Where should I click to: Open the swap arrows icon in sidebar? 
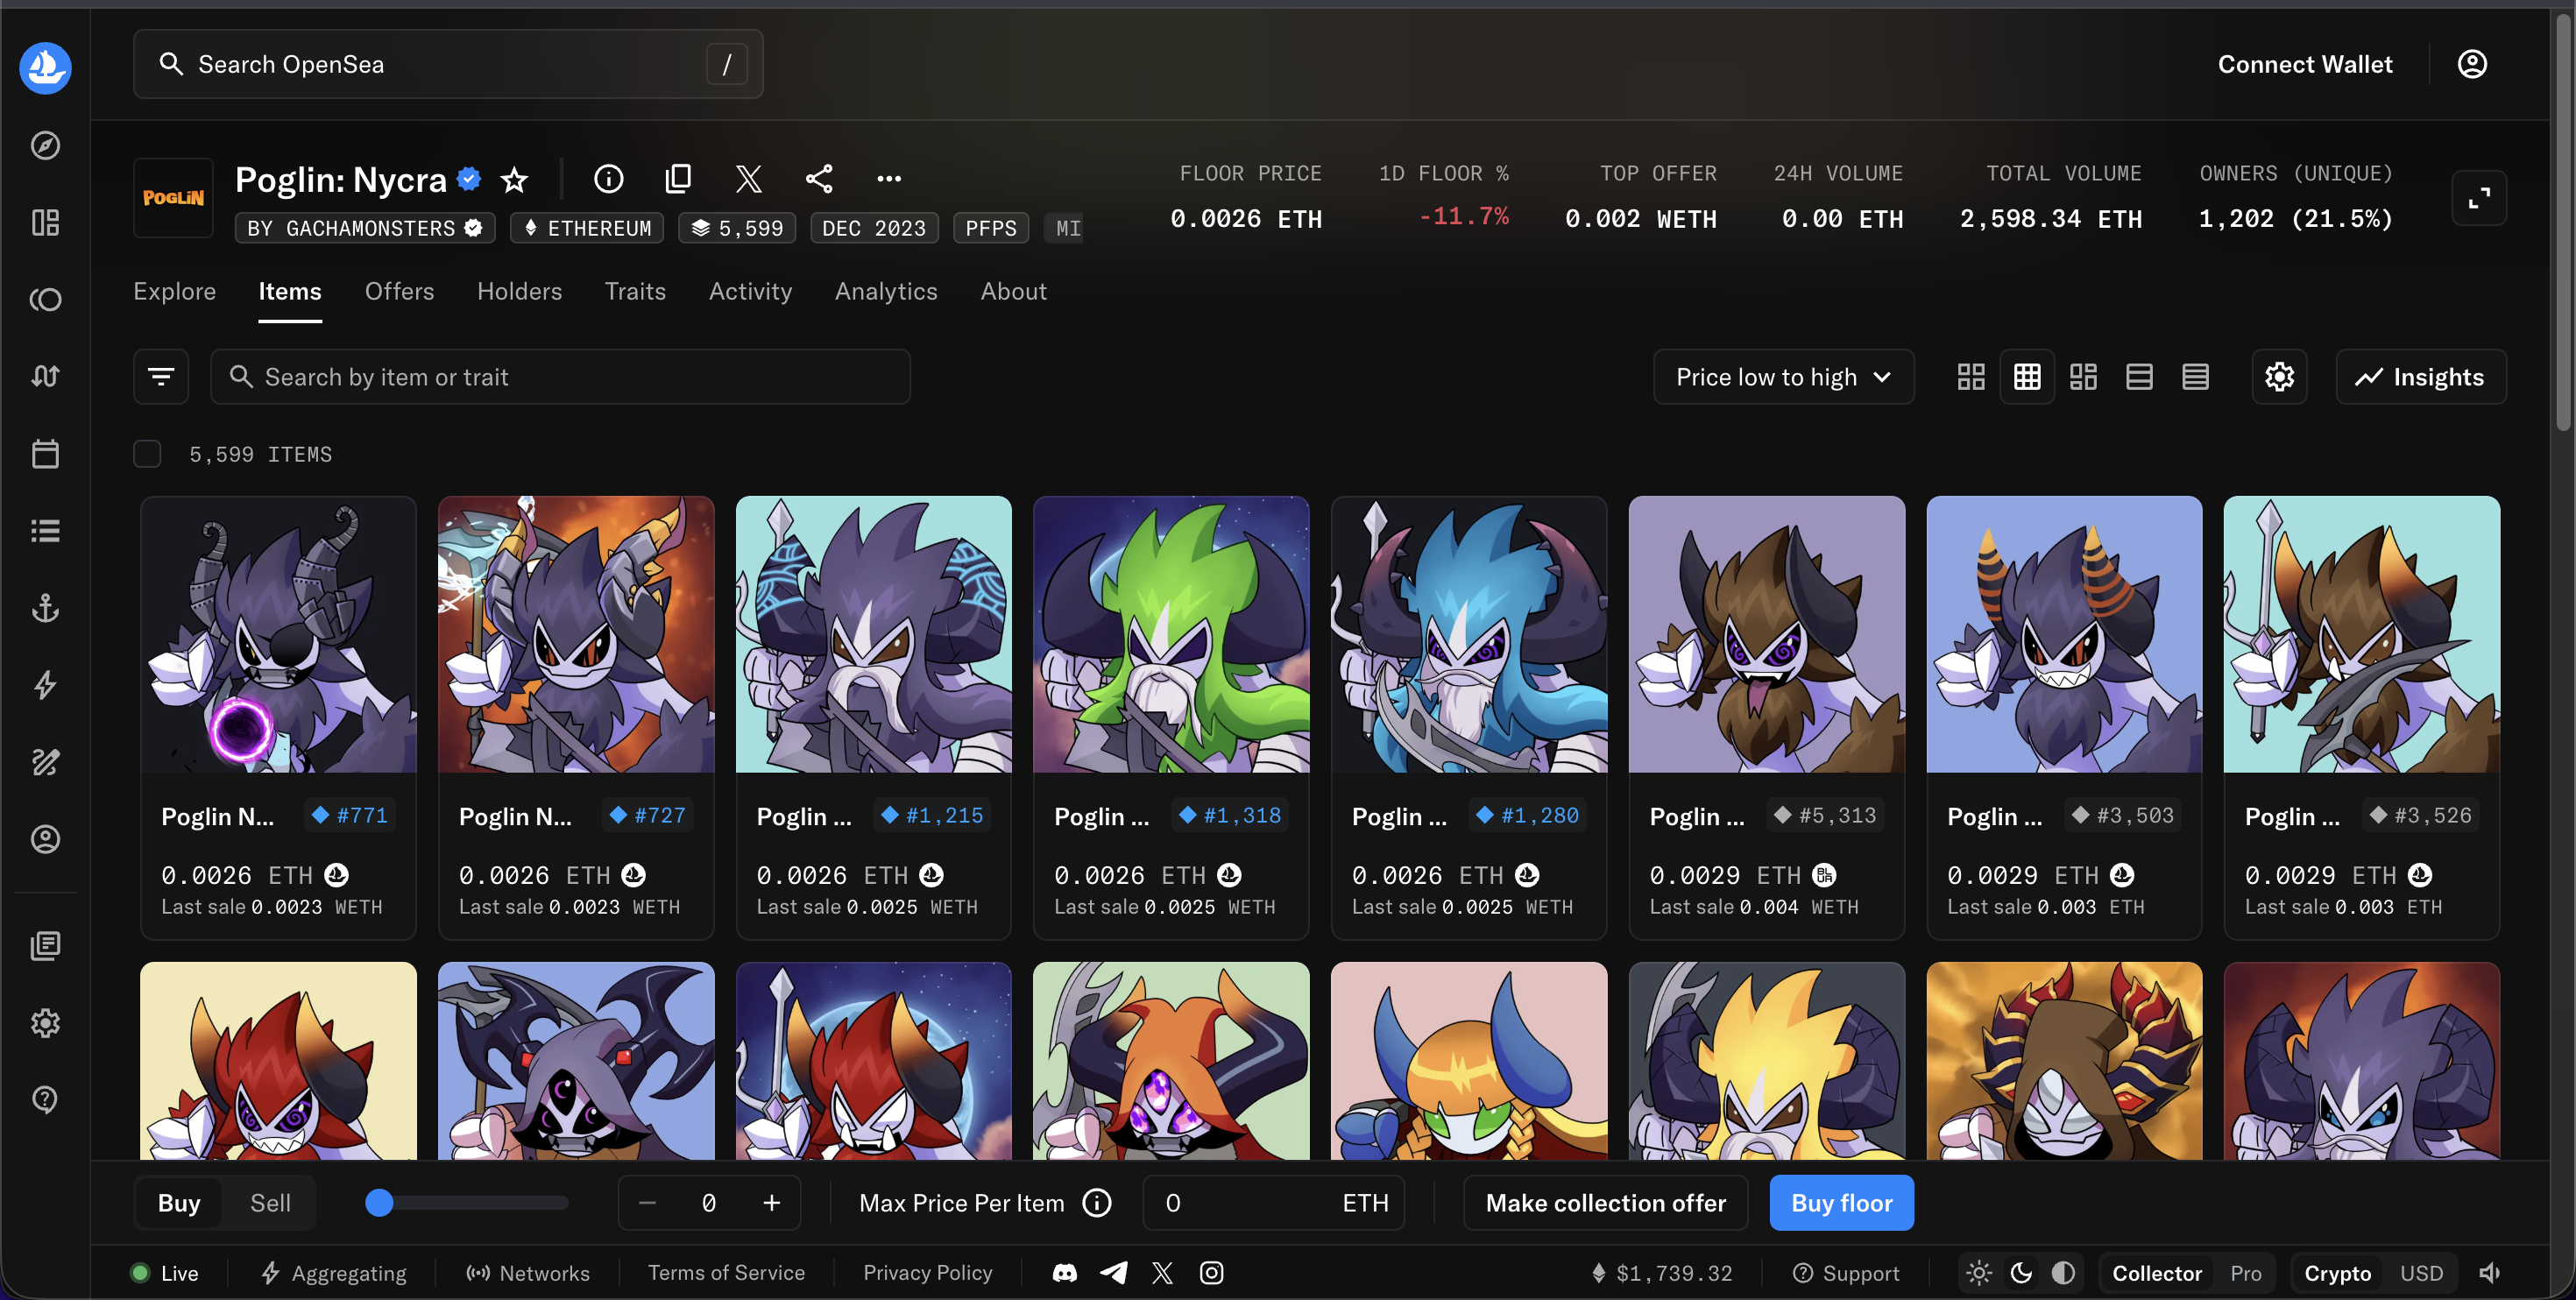(x=45, y=376)
